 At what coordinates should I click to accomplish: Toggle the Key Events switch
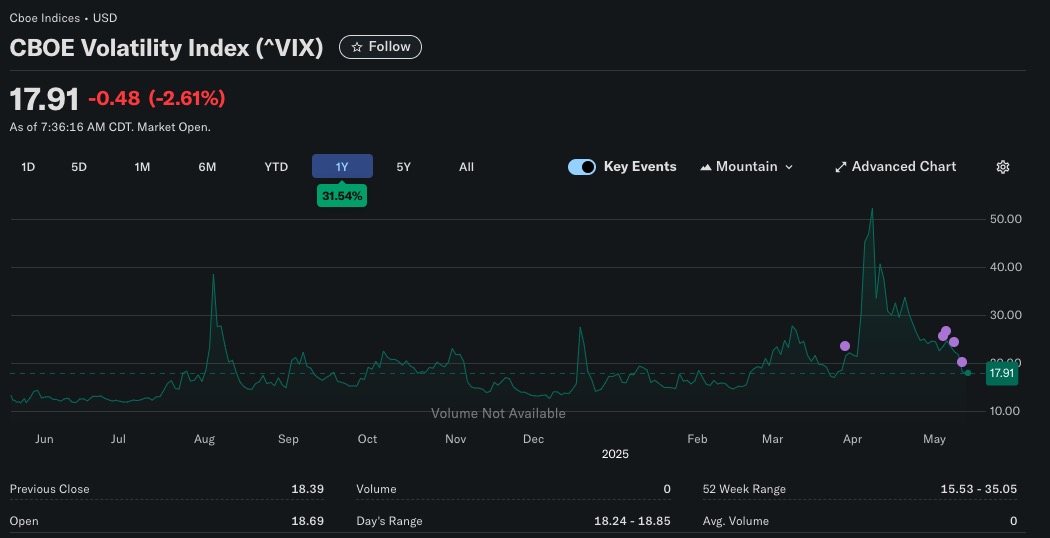tap(582, 167)
